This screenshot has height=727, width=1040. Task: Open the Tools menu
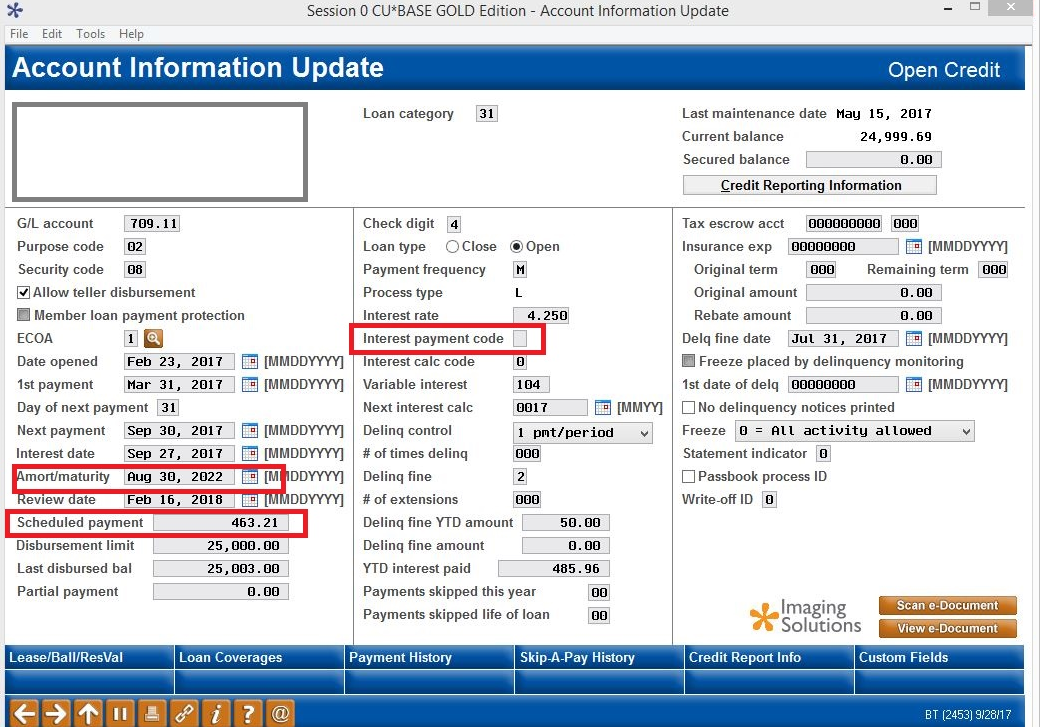point(90,34)
